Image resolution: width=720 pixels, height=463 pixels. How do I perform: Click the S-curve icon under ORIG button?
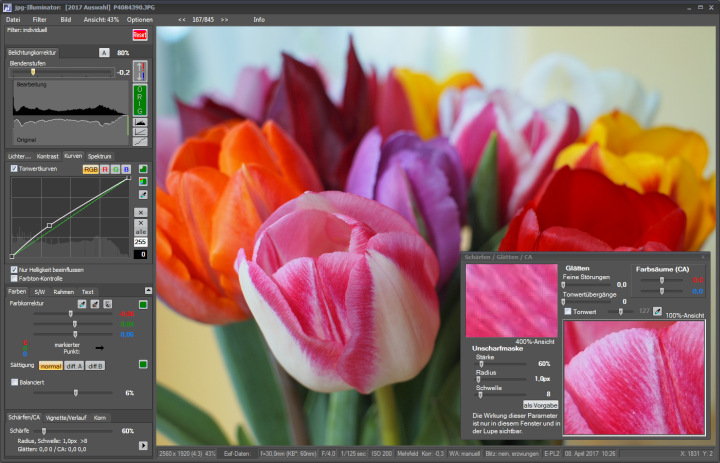pyautogui.click(x=140, y=141)
